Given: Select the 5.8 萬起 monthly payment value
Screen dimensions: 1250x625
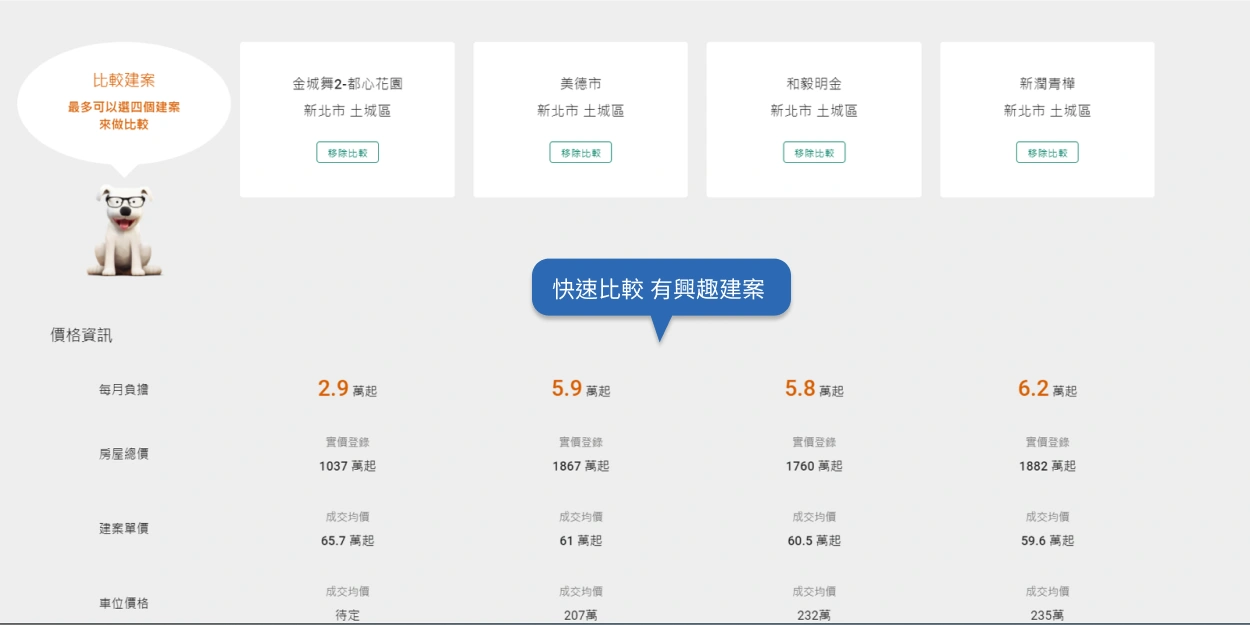Looking at the screenshot, I should tap(814, 389).
